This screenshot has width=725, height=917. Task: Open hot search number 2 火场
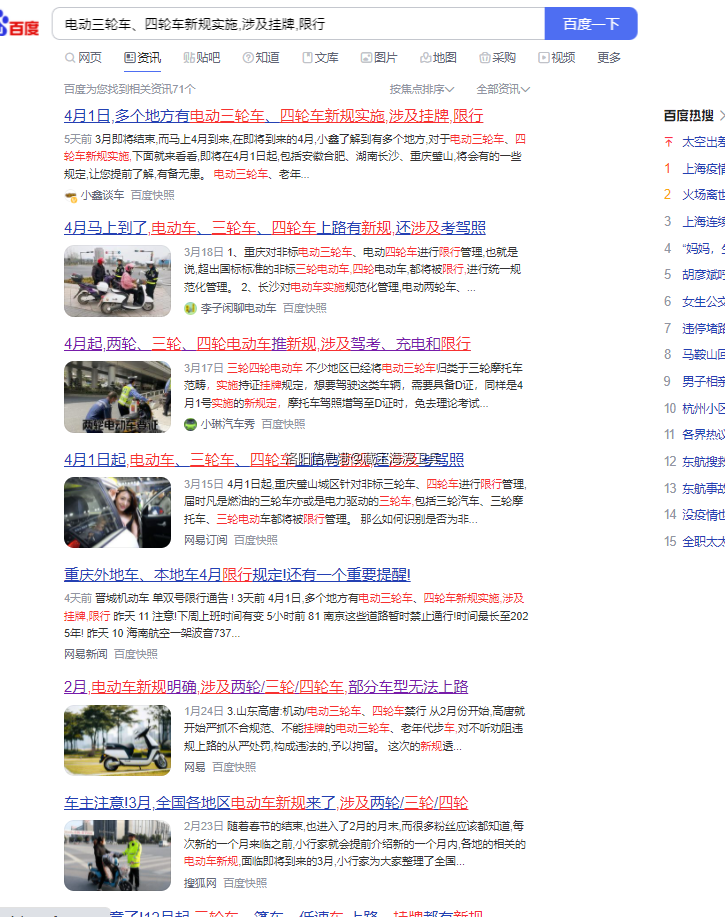(703, 195)
